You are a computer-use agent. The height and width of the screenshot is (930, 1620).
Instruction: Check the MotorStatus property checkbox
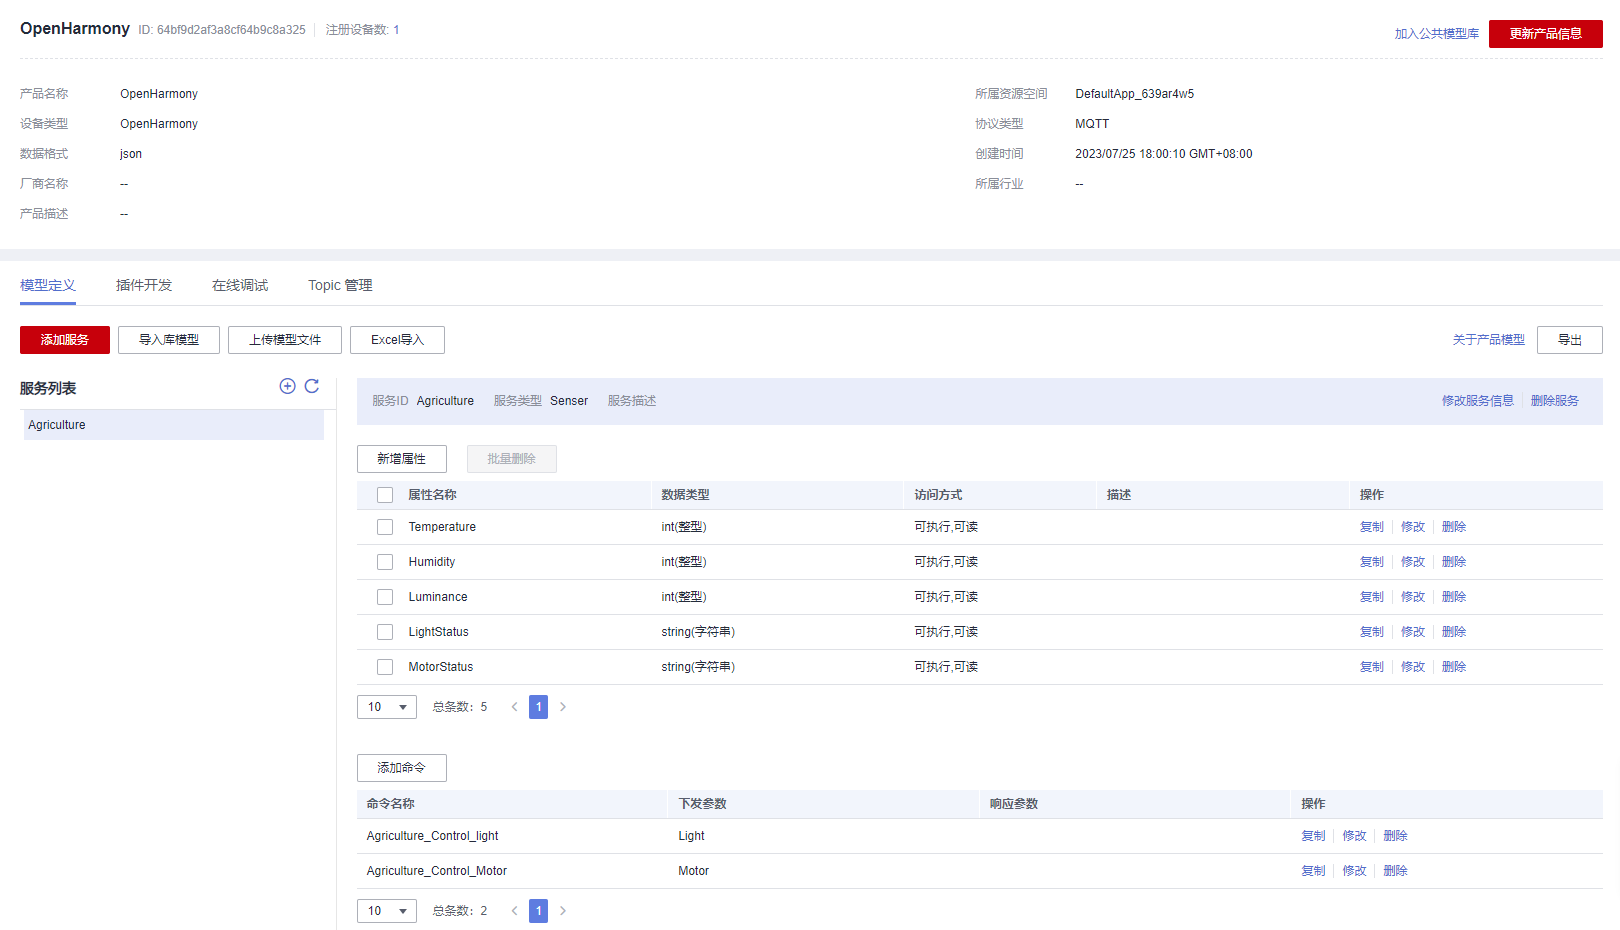385,667
